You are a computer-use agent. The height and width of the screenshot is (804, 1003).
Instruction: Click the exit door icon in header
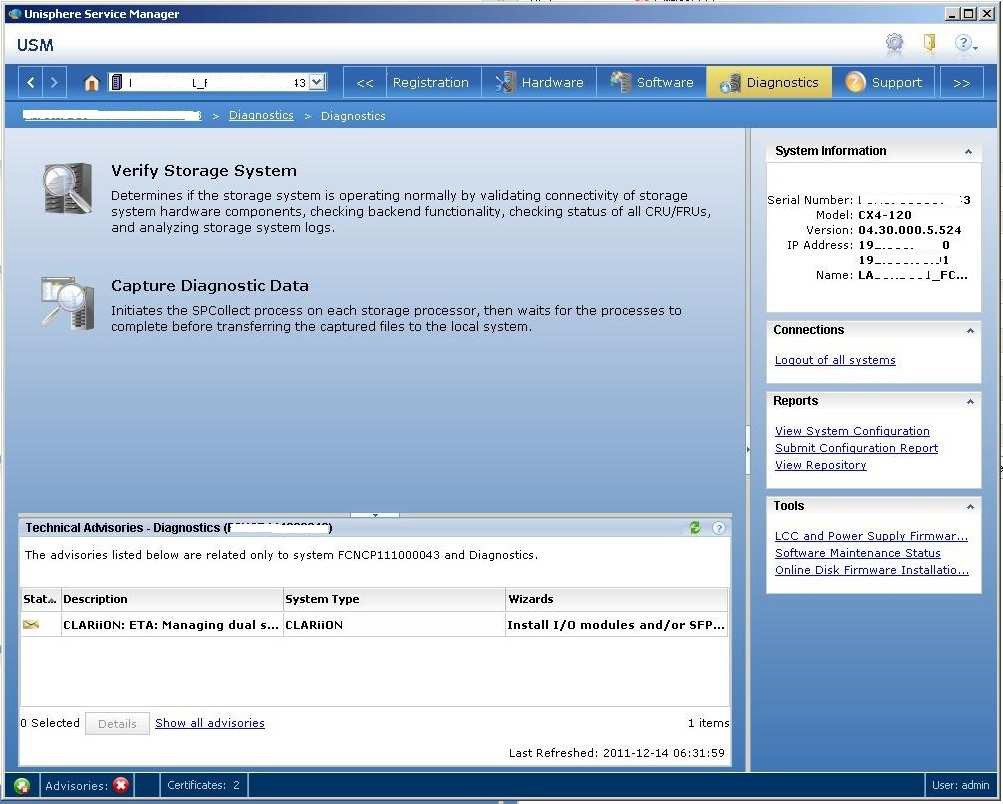click(929, 43)
